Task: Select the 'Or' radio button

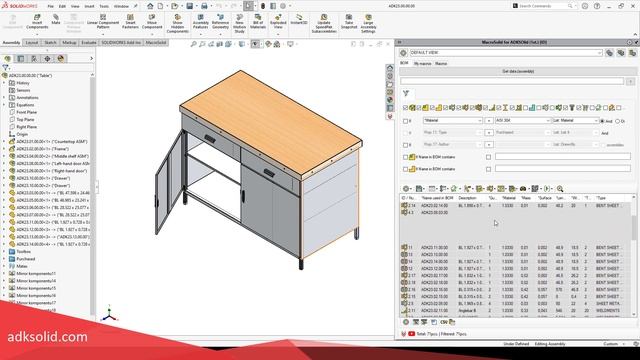Action: point(618,121)
